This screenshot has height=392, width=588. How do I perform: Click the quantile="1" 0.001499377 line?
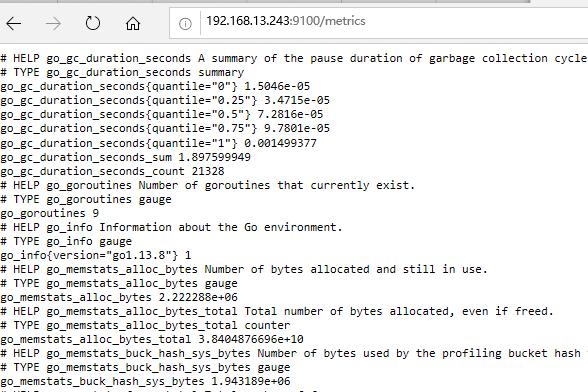[158, 143]
